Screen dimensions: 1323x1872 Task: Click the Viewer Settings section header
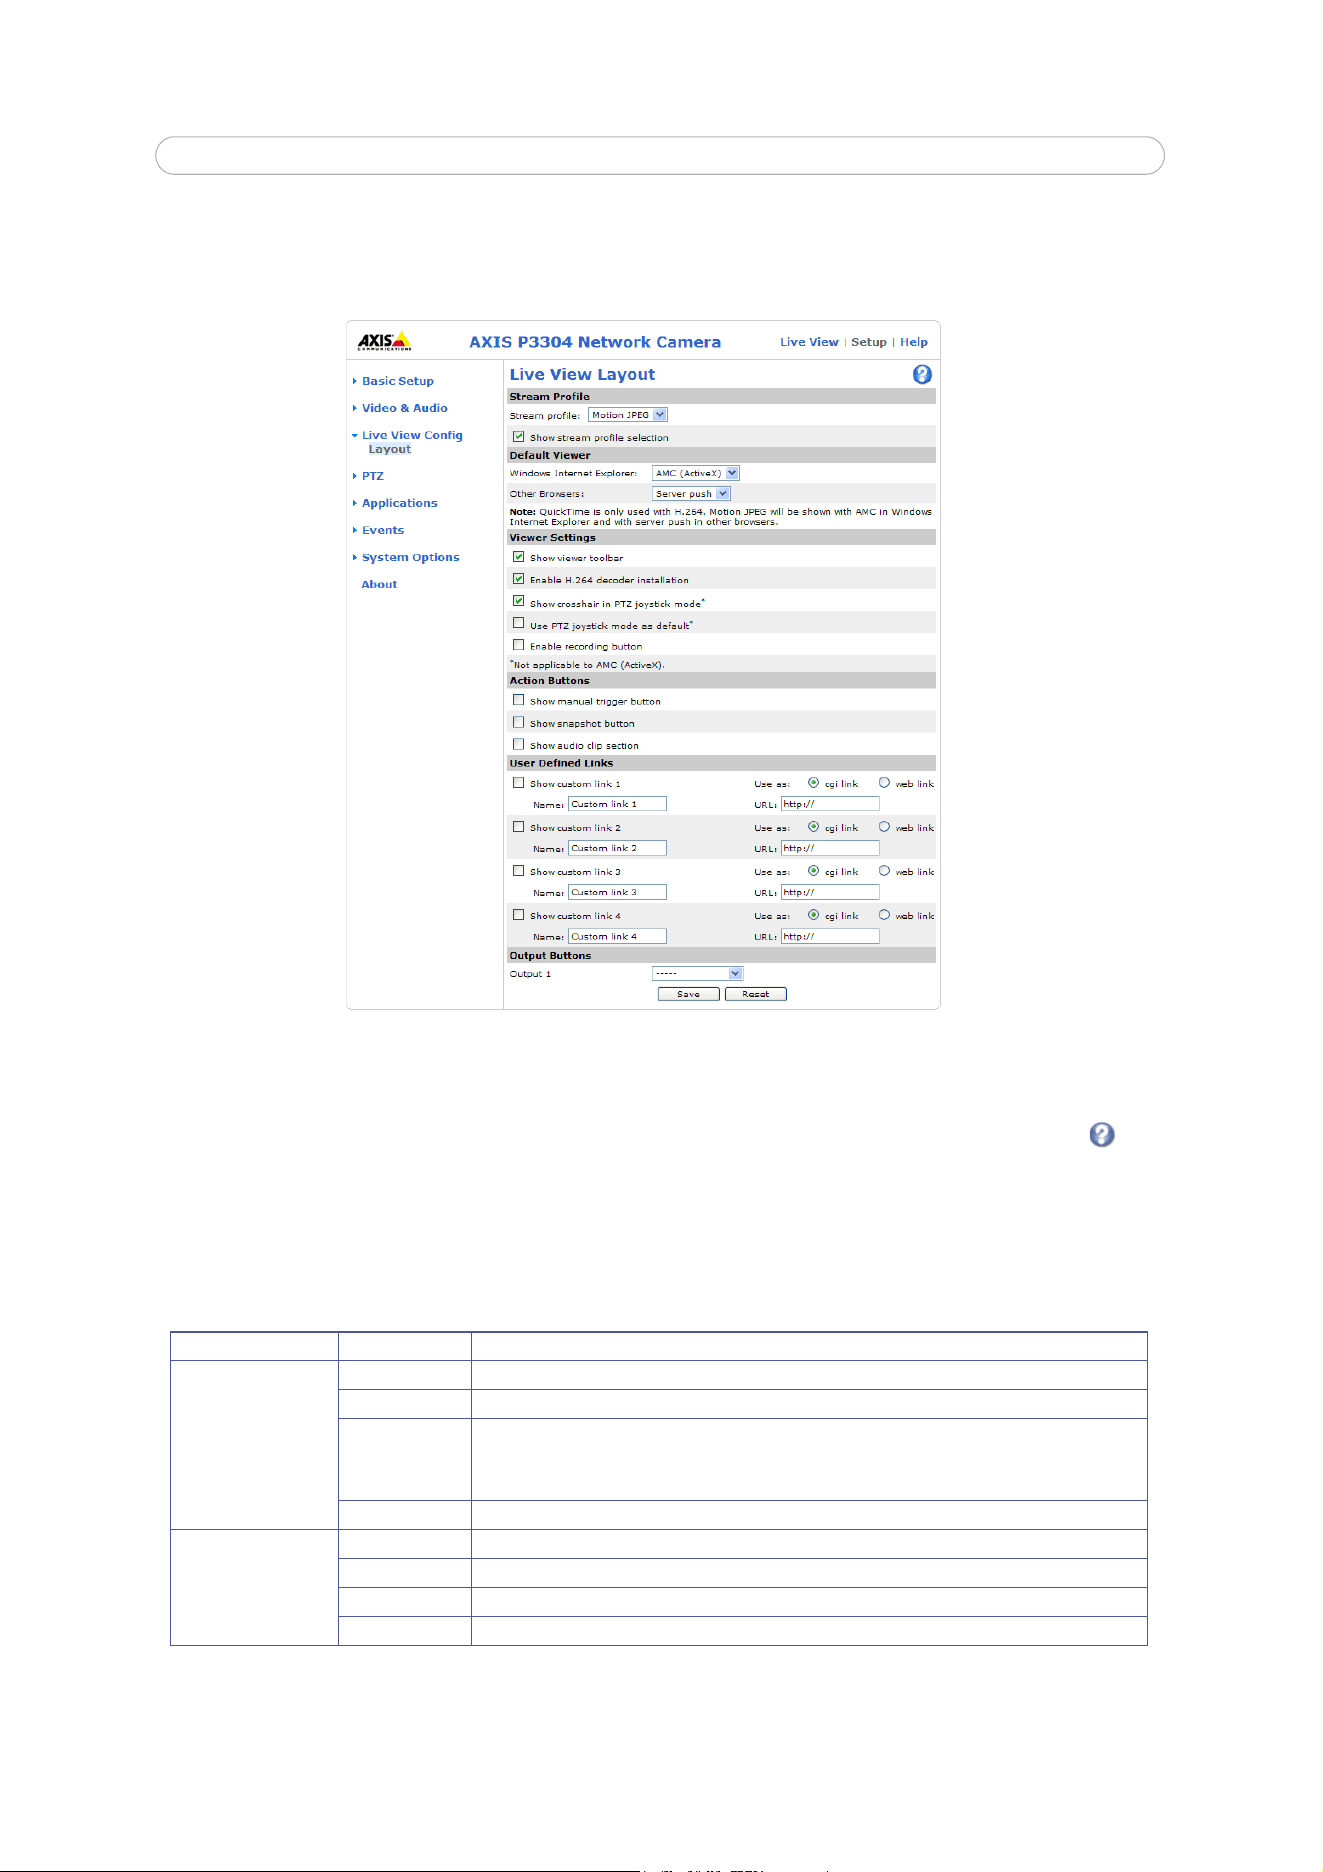pos(722,538)
